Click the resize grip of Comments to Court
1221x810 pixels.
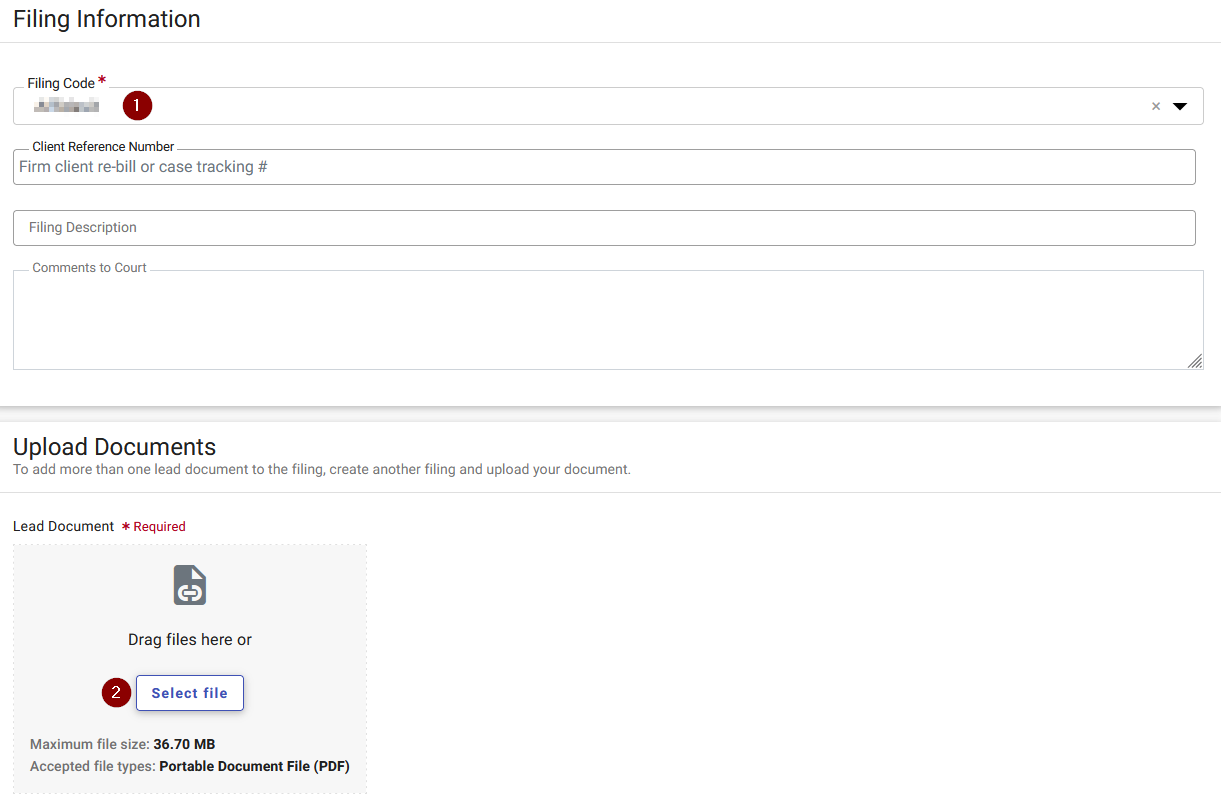[1196, 363]
